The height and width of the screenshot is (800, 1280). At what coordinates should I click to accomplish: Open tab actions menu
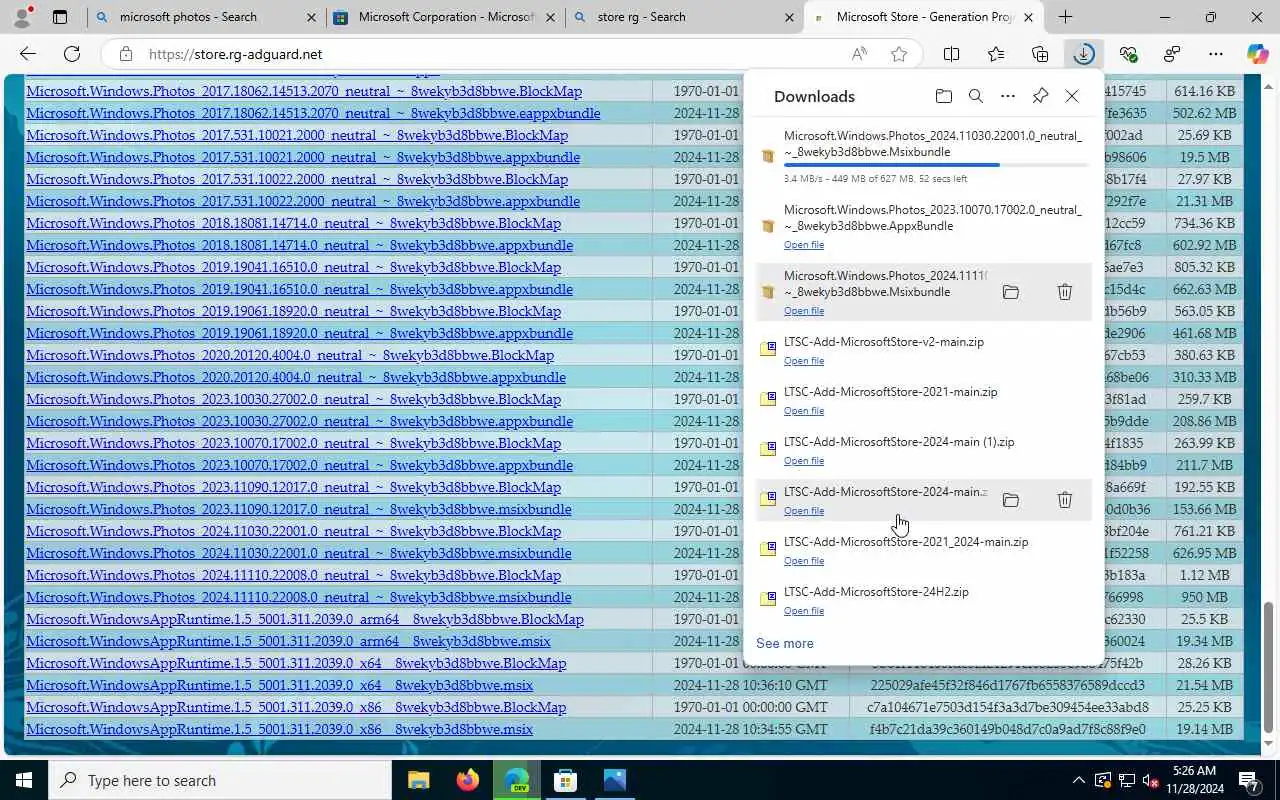[x=60, y=17]
